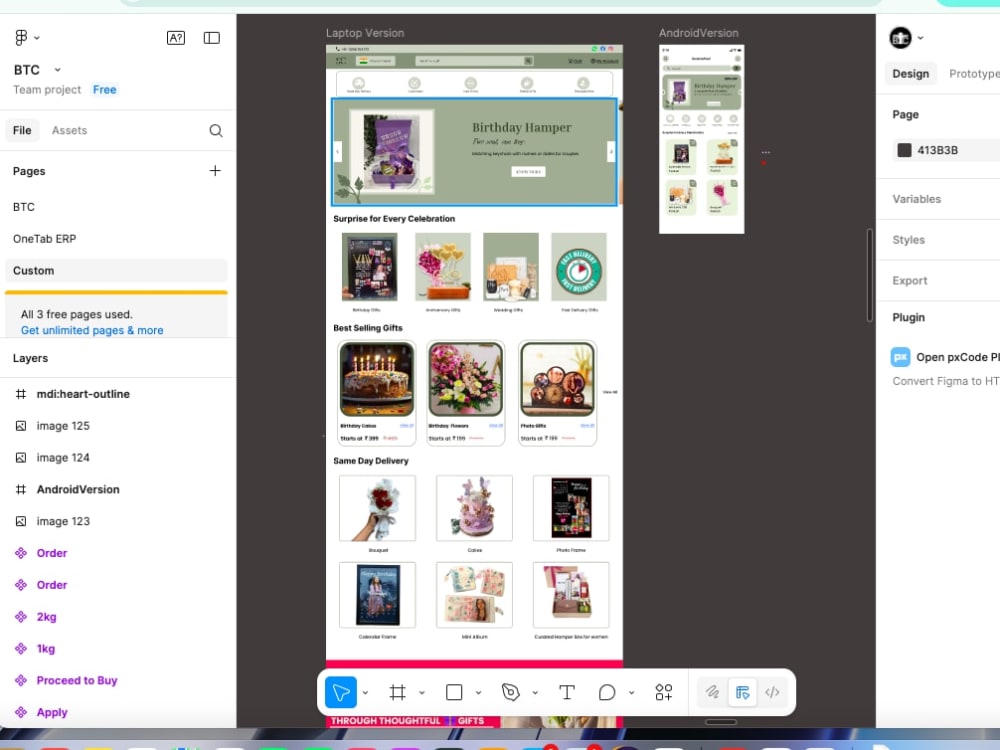Image resolution: width=1000 pixels, height=750 pixels.
Task: Expand the Pen tool options chevron
Action: [x=535, y=693]
